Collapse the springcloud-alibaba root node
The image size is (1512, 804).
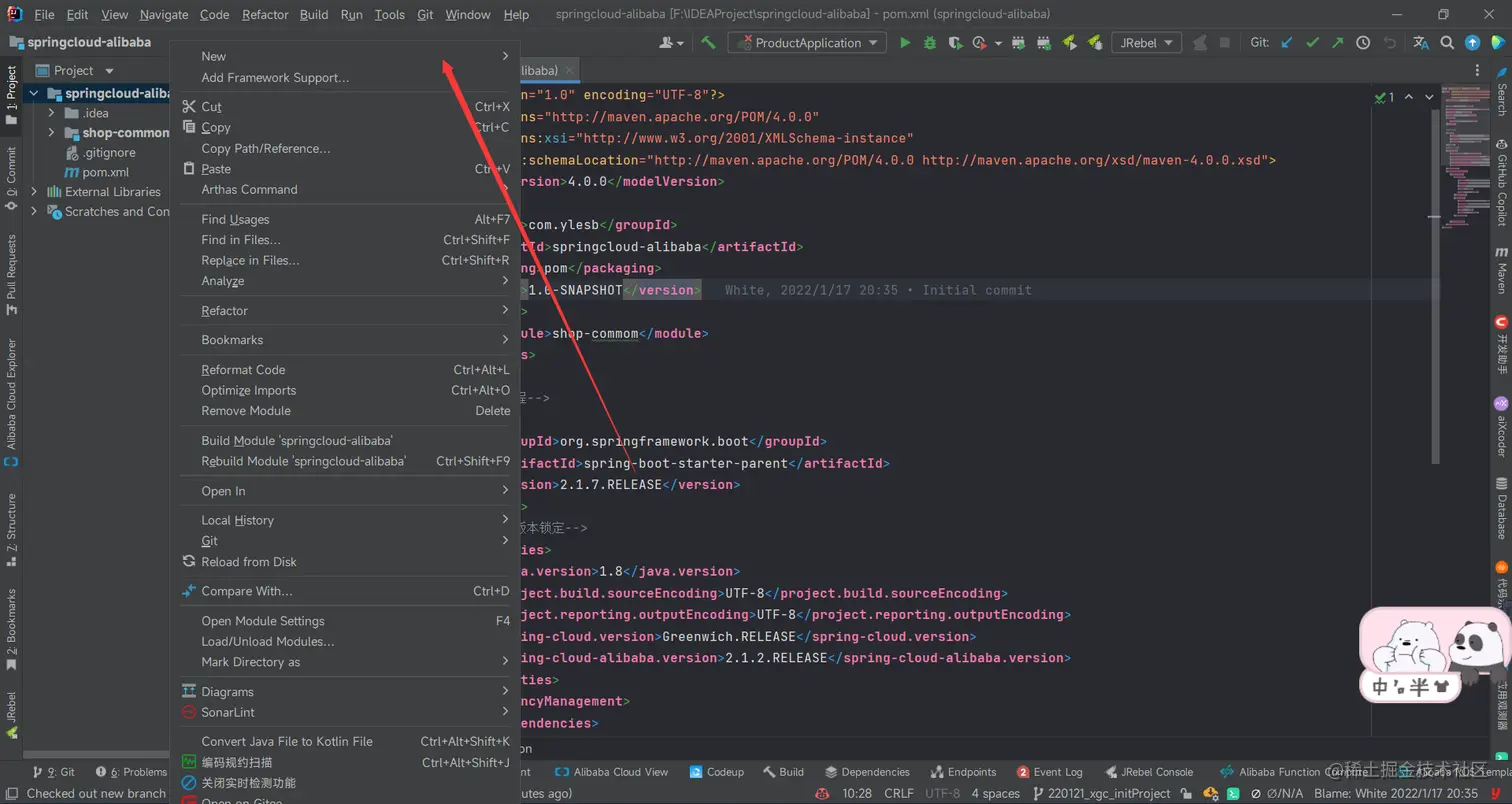(34, 93)
